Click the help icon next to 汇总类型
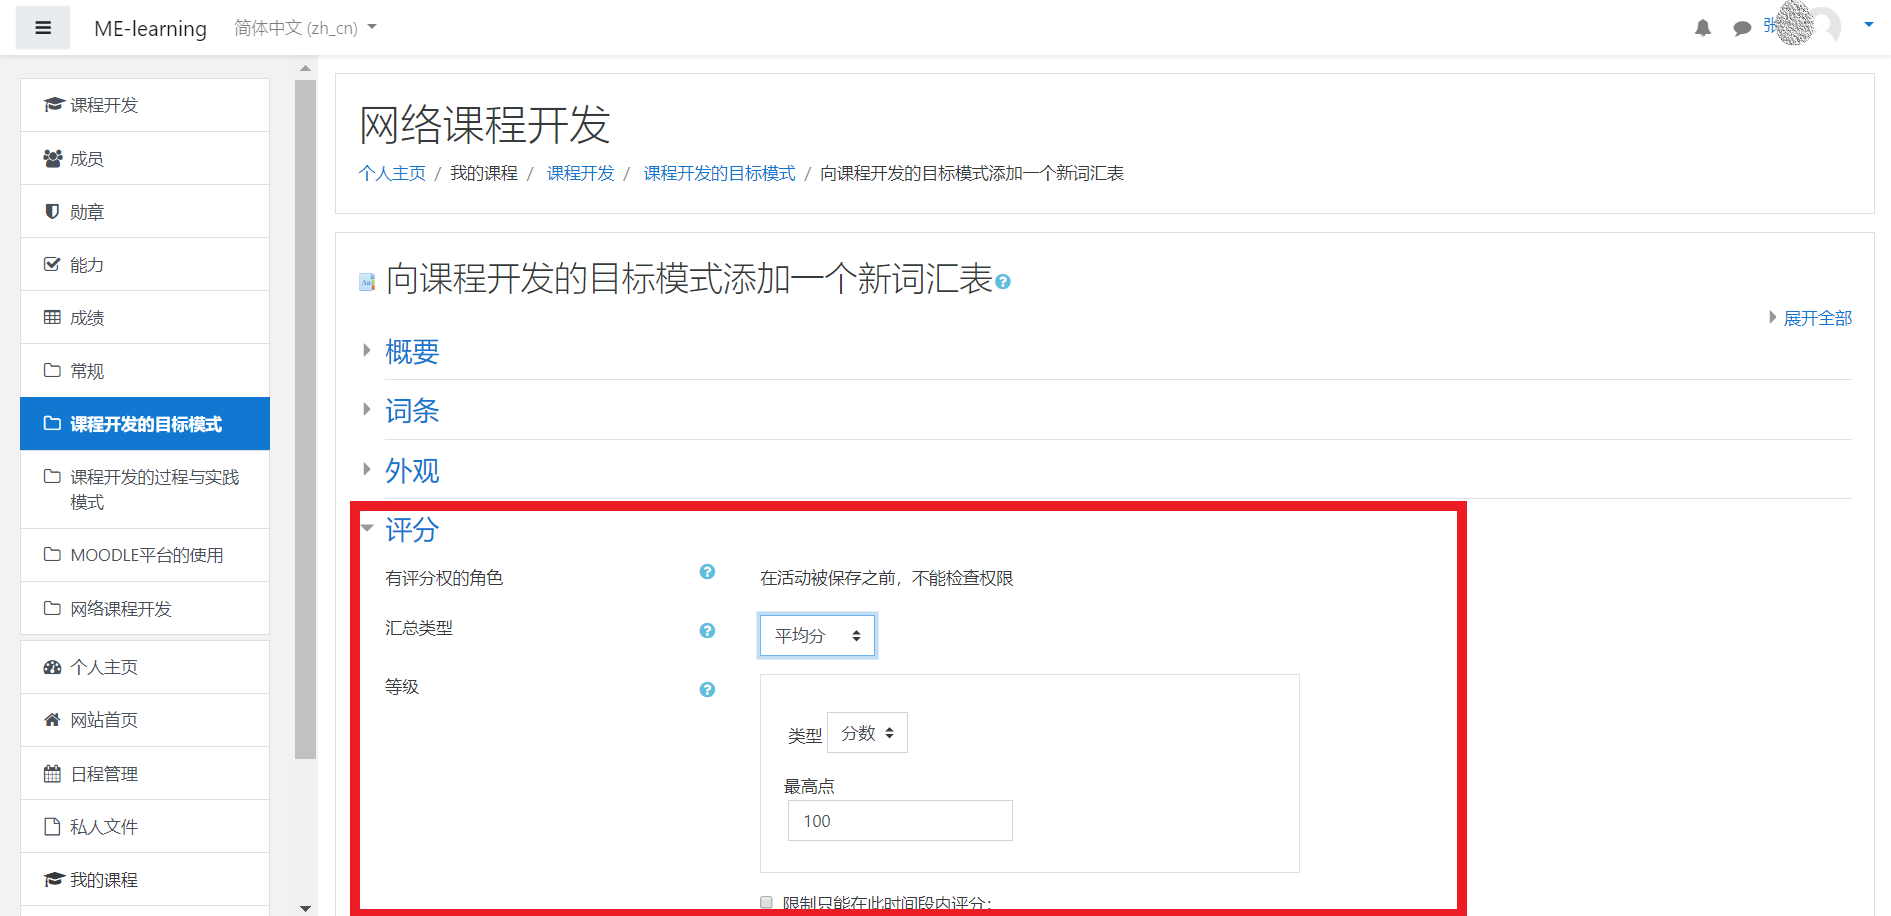This screenshot has height=916, width=1891. (707, 631)
